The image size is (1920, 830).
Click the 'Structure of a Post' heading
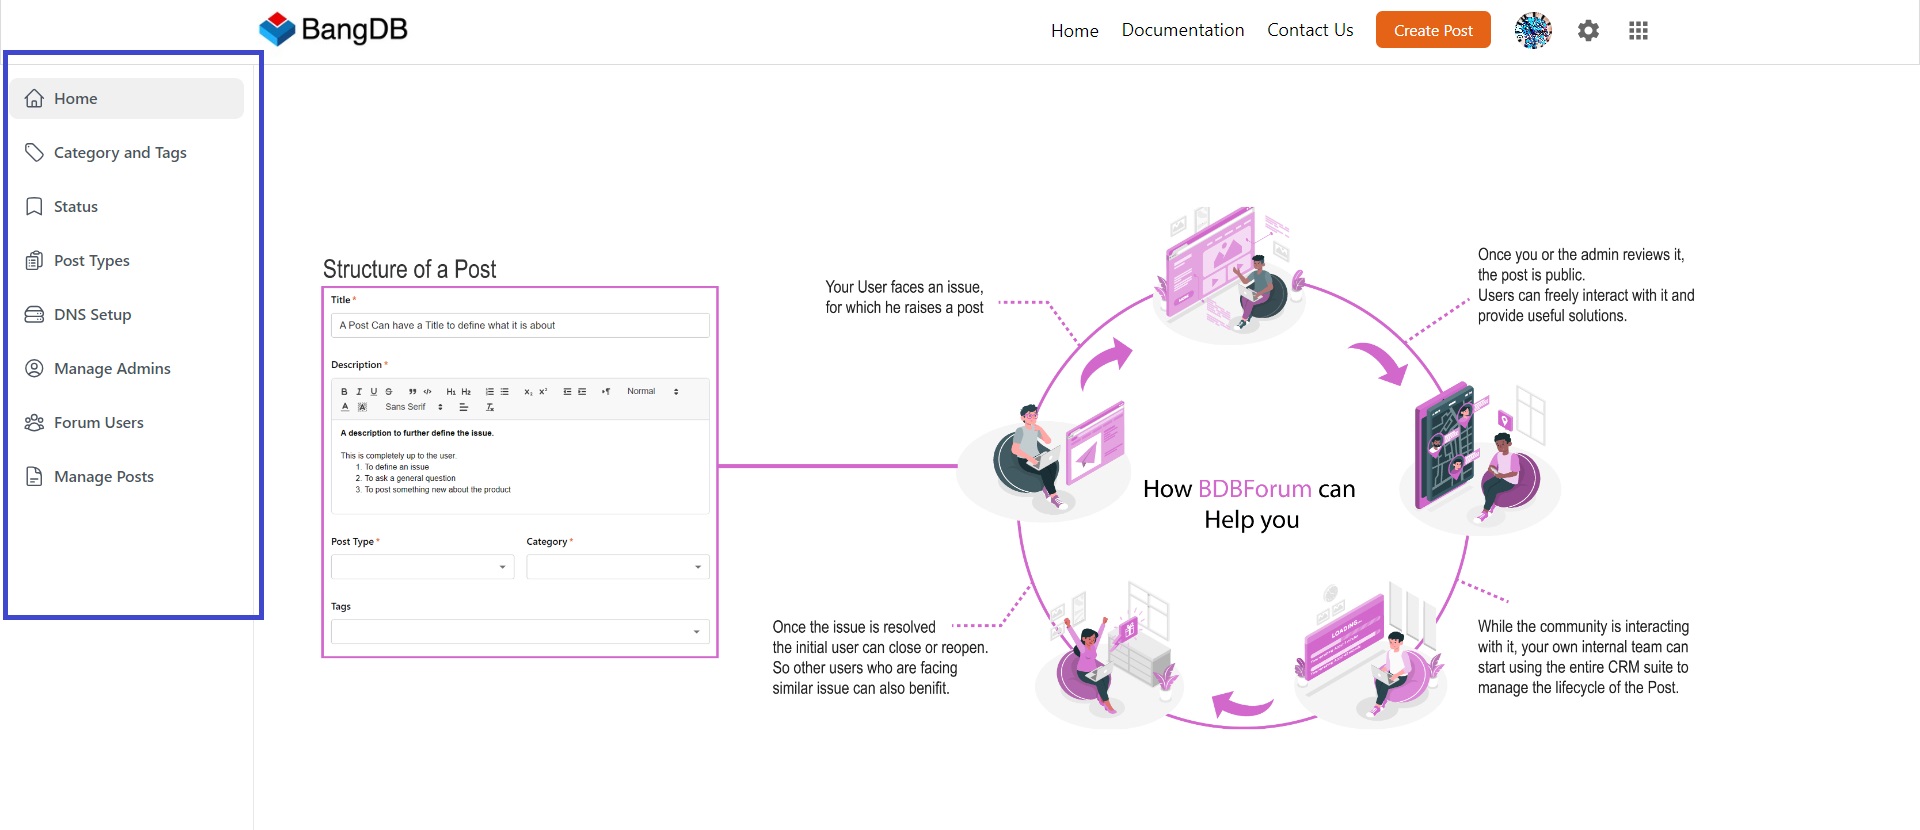[x=409, y=269]
